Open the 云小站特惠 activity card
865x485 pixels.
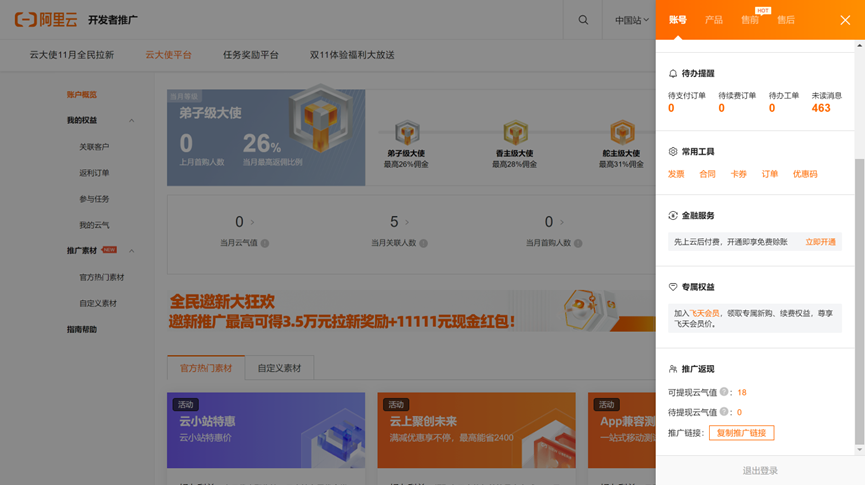266,430
